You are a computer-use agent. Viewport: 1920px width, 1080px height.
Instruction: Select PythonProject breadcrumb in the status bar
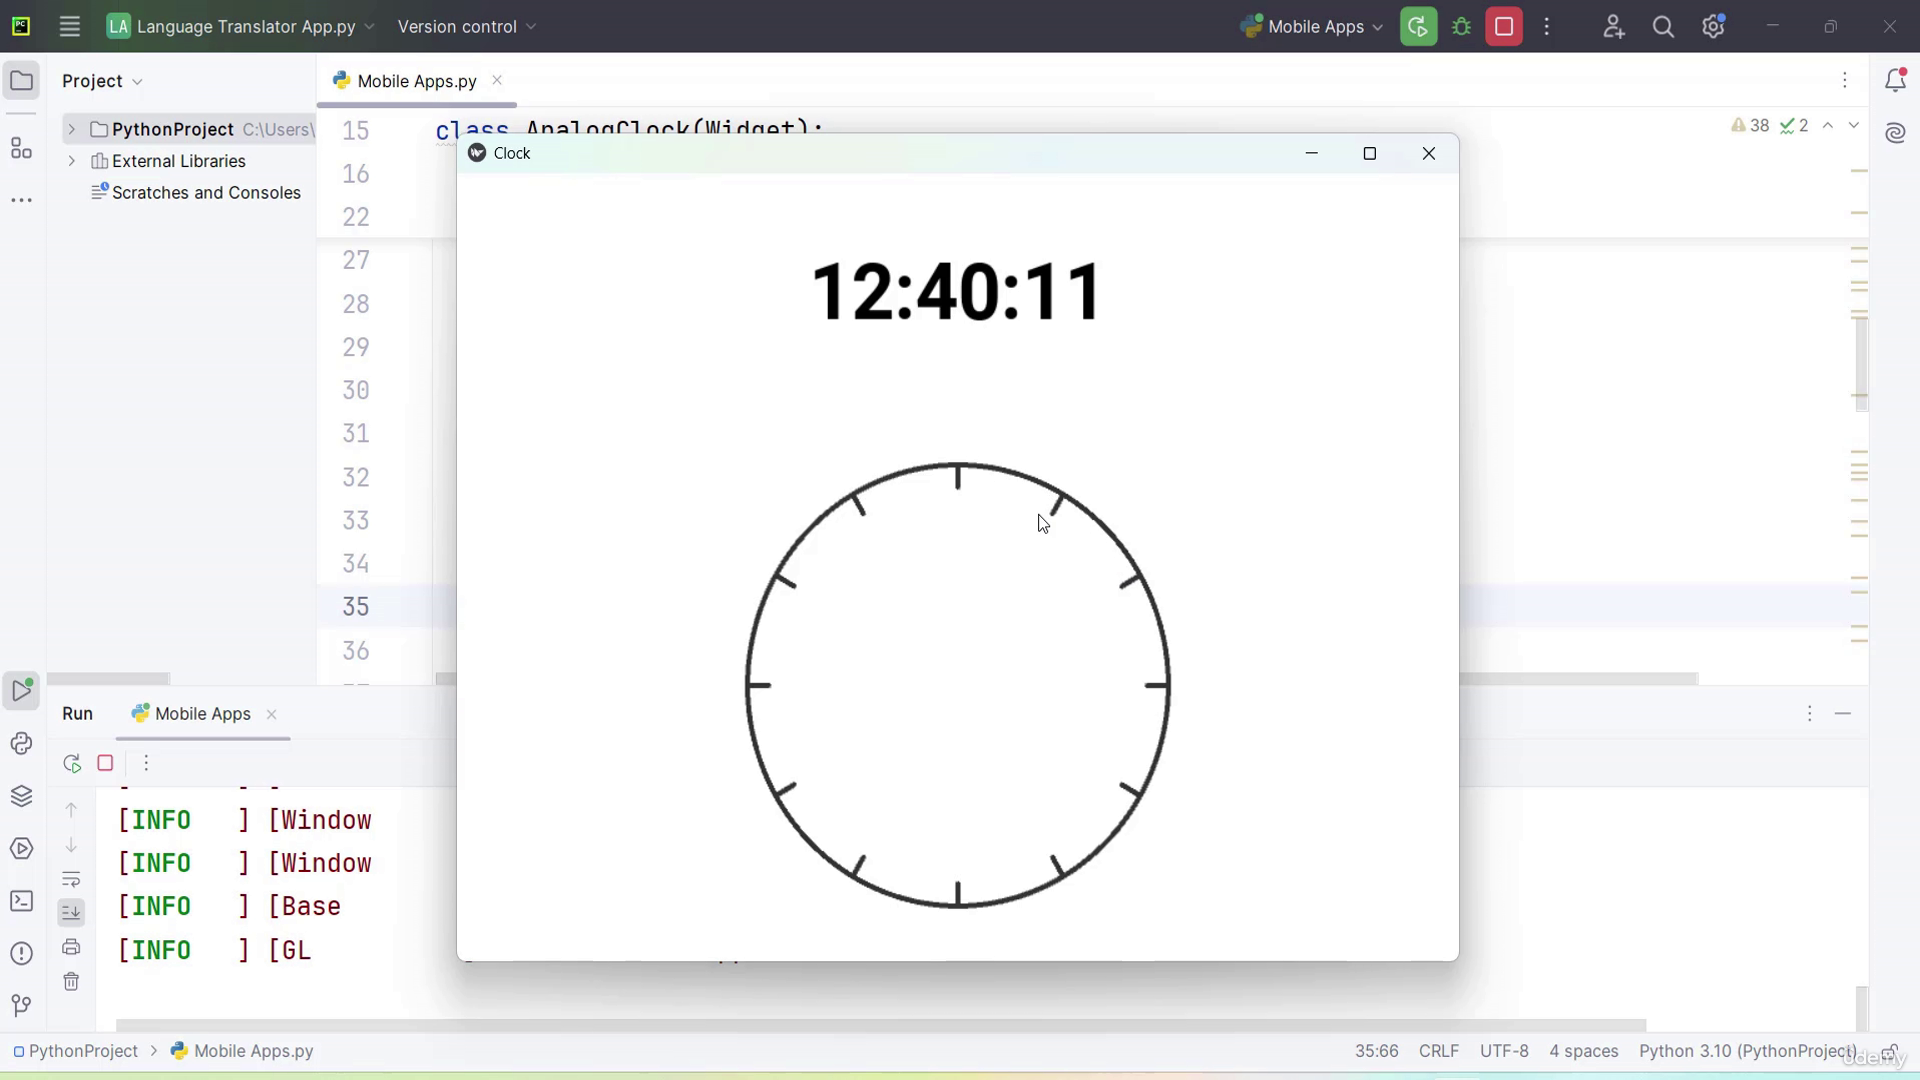point(76,1051)
